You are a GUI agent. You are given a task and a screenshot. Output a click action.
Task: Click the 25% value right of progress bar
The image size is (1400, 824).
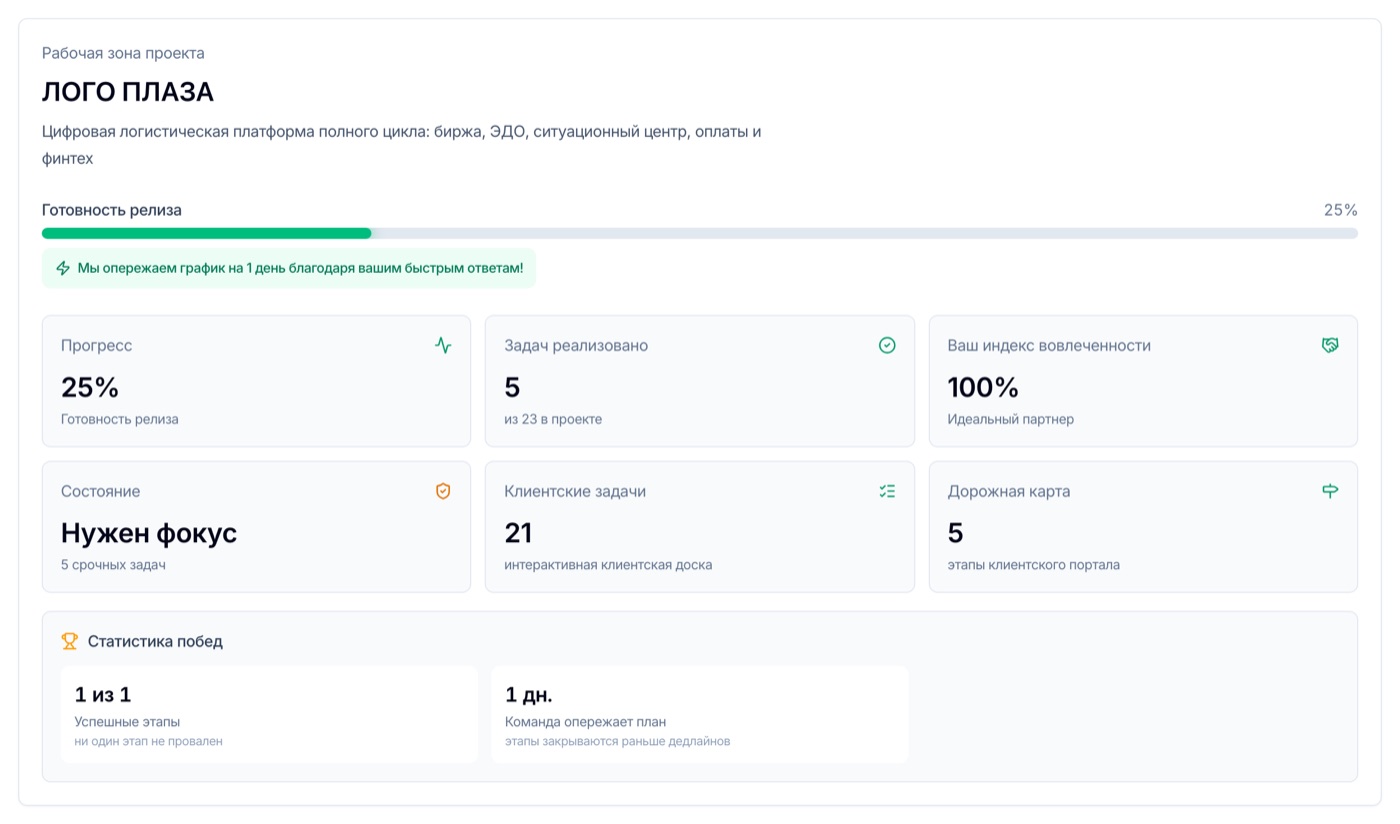pos(1341,210)
